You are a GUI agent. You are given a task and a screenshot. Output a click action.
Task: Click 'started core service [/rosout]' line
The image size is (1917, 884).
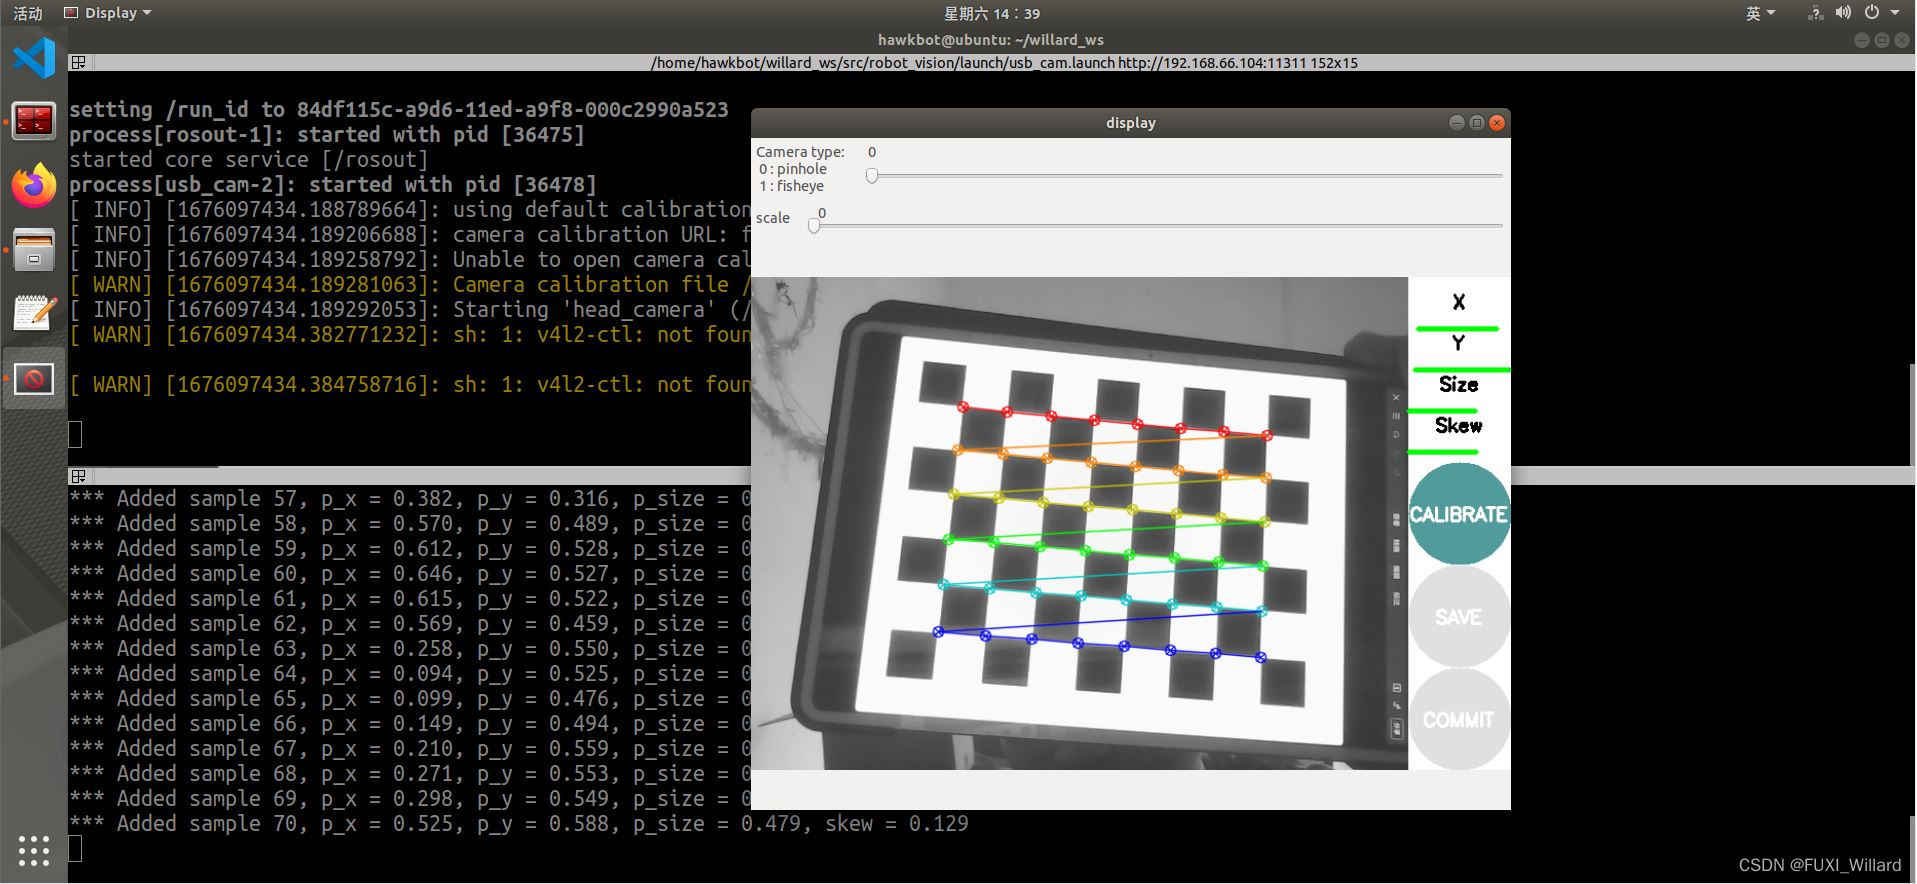249,160
